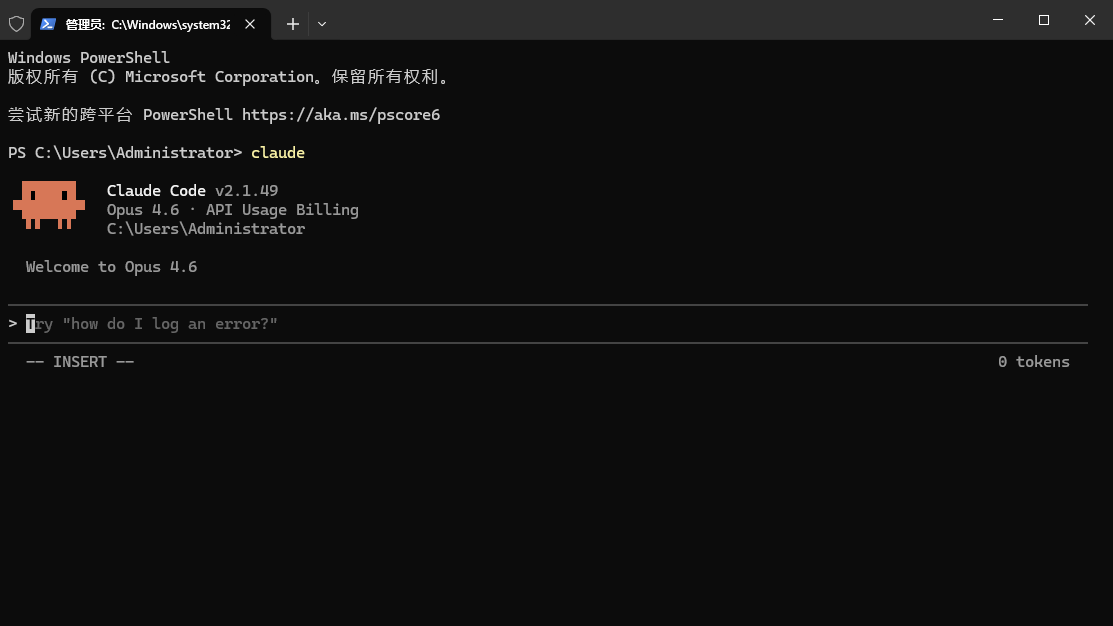Click the "Claude Code" title text
Screen dimensions: 1113x626
156,191
